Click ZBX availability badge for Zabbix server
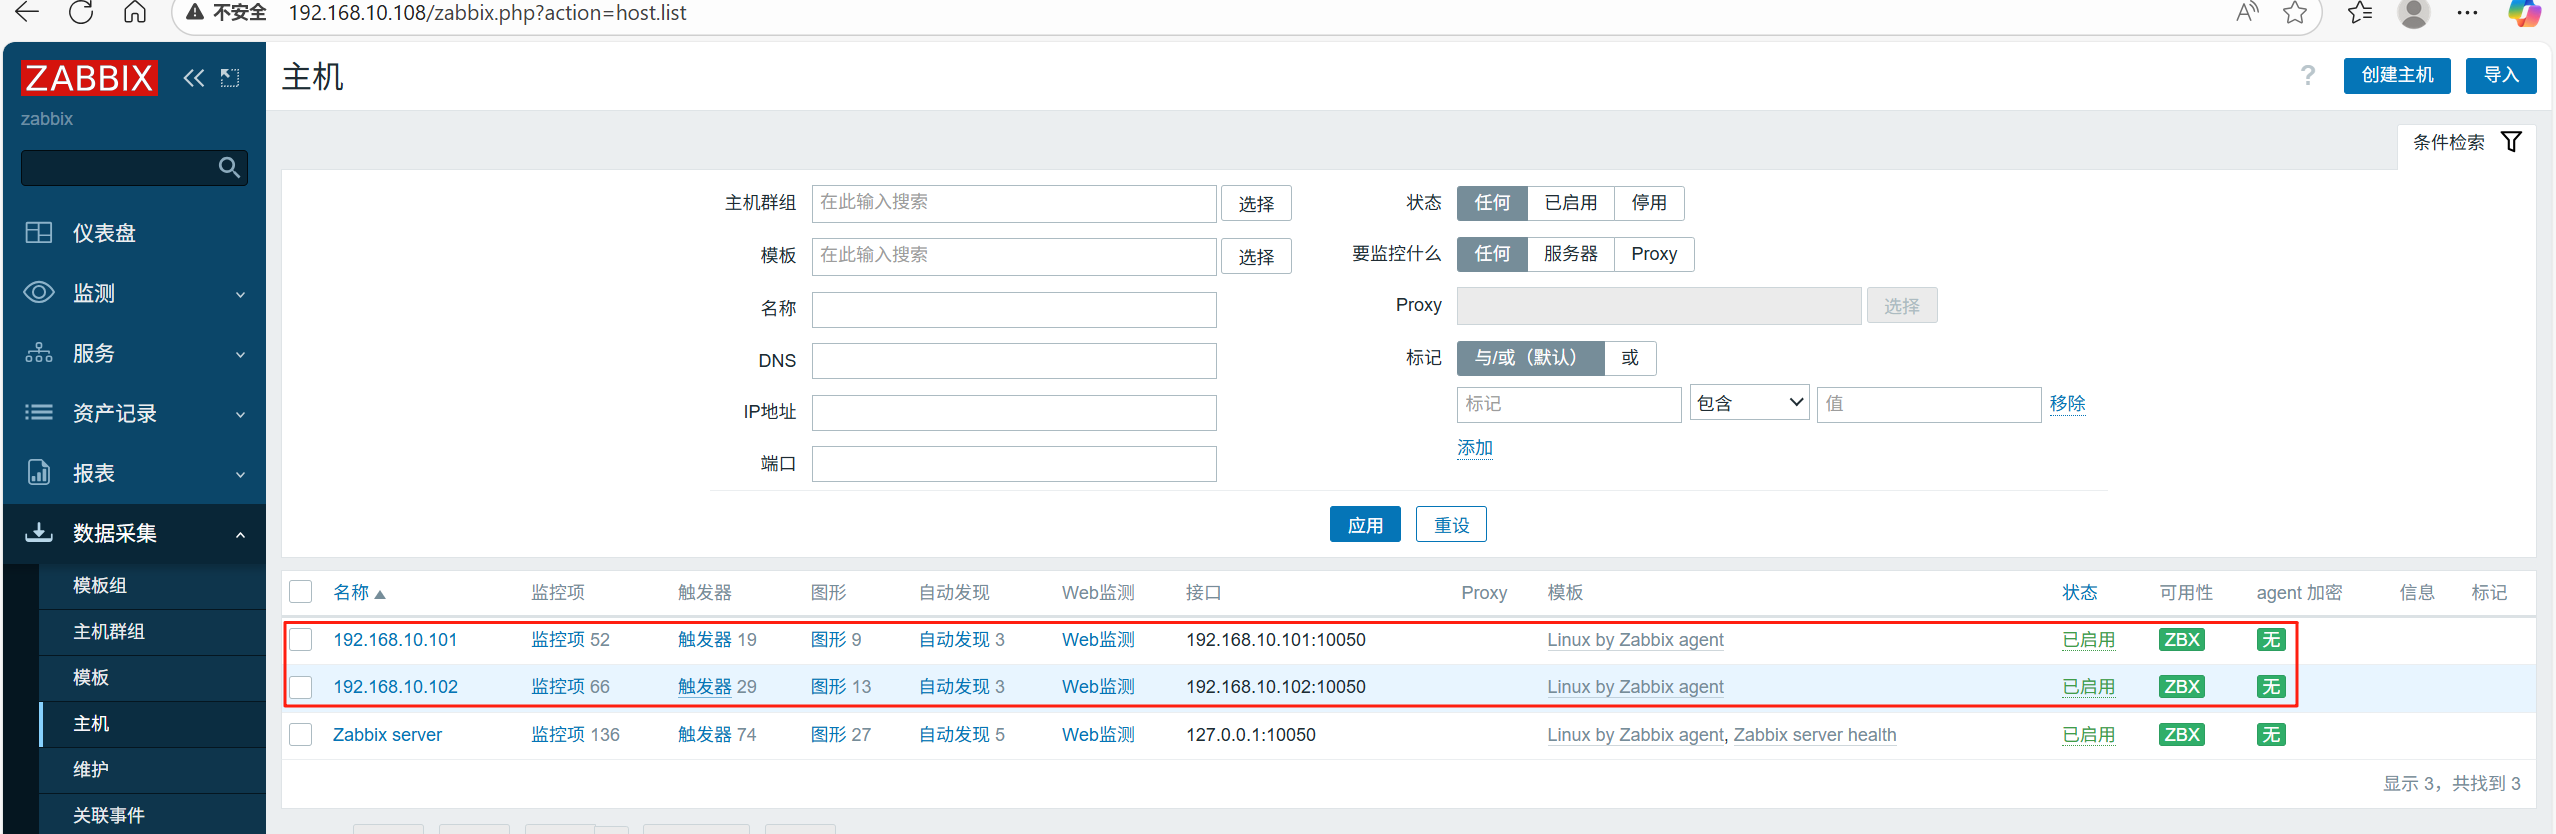The height and width of the screenshot is (834, 2556). coord(2181,735)
